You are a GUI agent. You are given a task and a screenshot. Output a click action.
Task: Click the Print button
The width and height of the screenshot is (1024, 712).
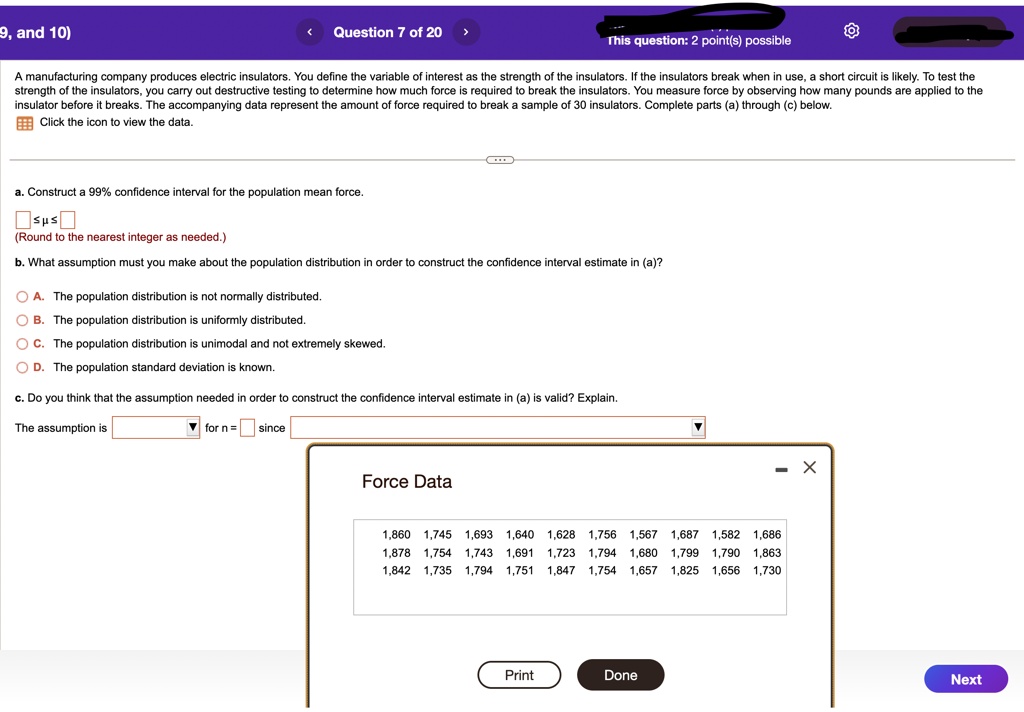519,674
